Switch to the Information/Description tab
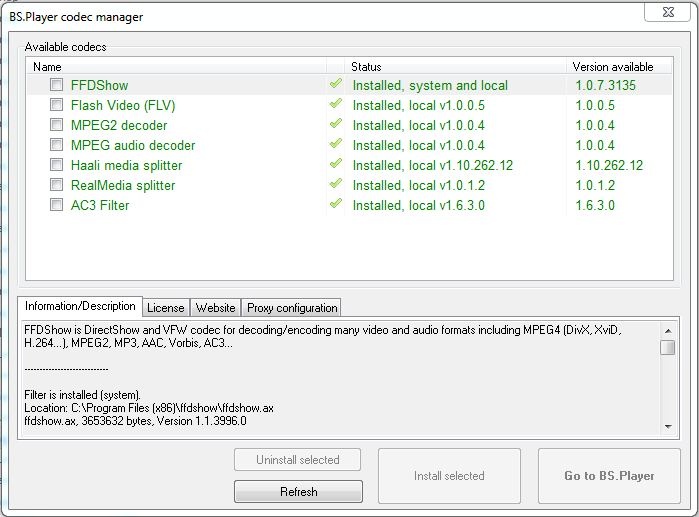 click(80, 306)
